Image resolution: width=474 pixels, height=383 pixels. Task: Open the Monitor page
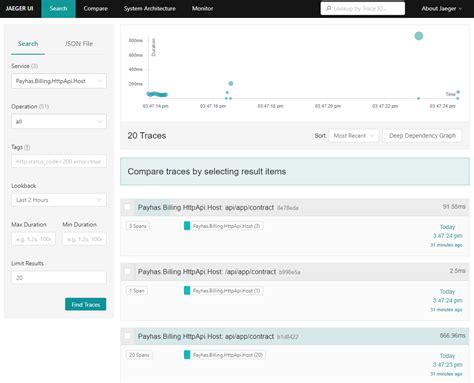coord(202,8)
